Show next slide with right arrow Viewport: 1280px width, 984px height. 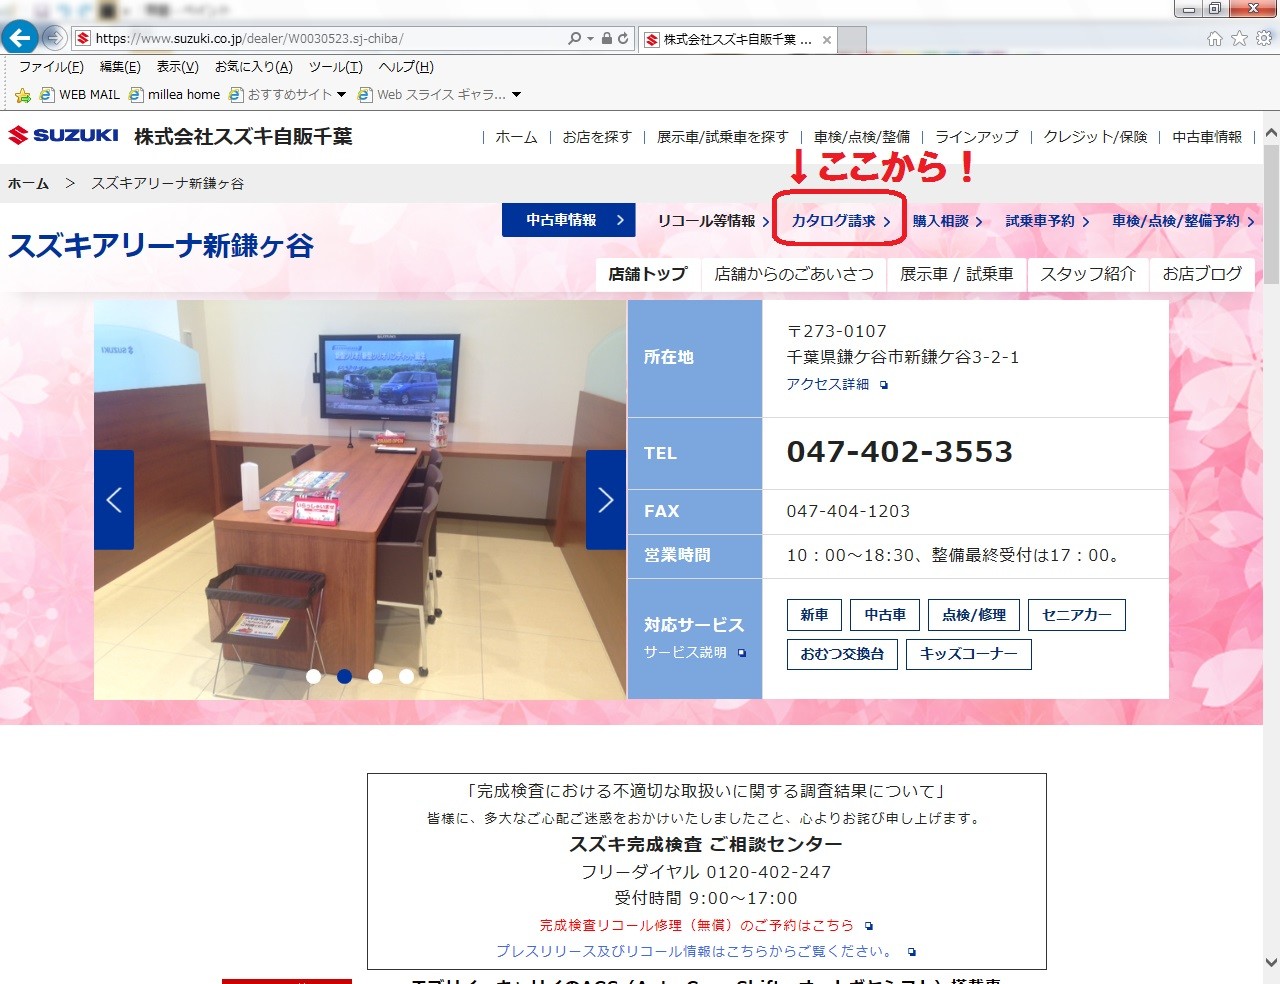[x=605, y=499]
